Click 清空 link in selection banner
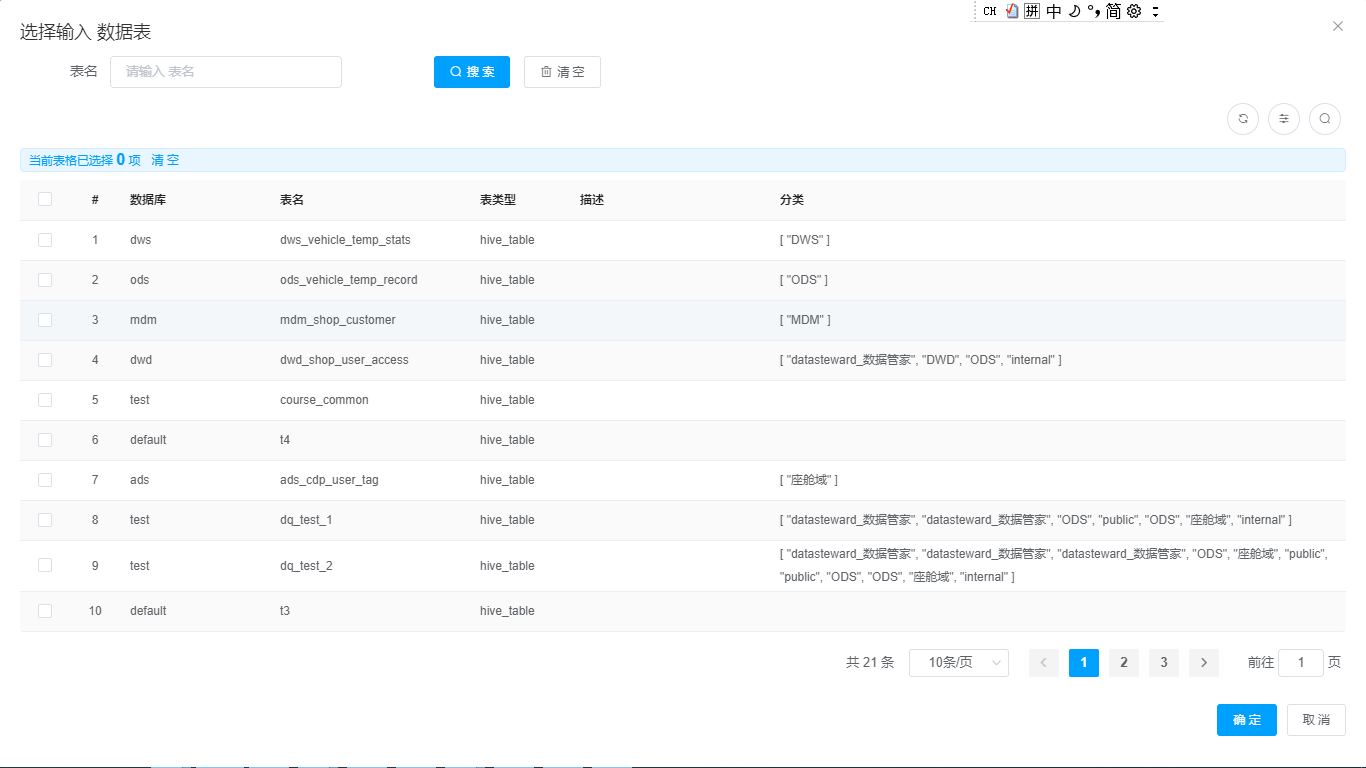This screenshot has height=768, width=1366. (165, 160)
